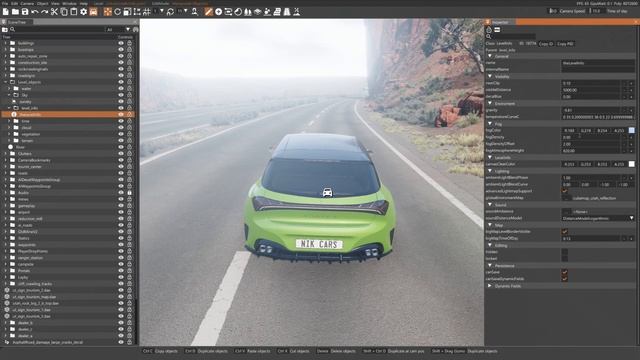
Task: Toggle bigMapLevelBorderVisible checkbox
Action: click(565, 231)
